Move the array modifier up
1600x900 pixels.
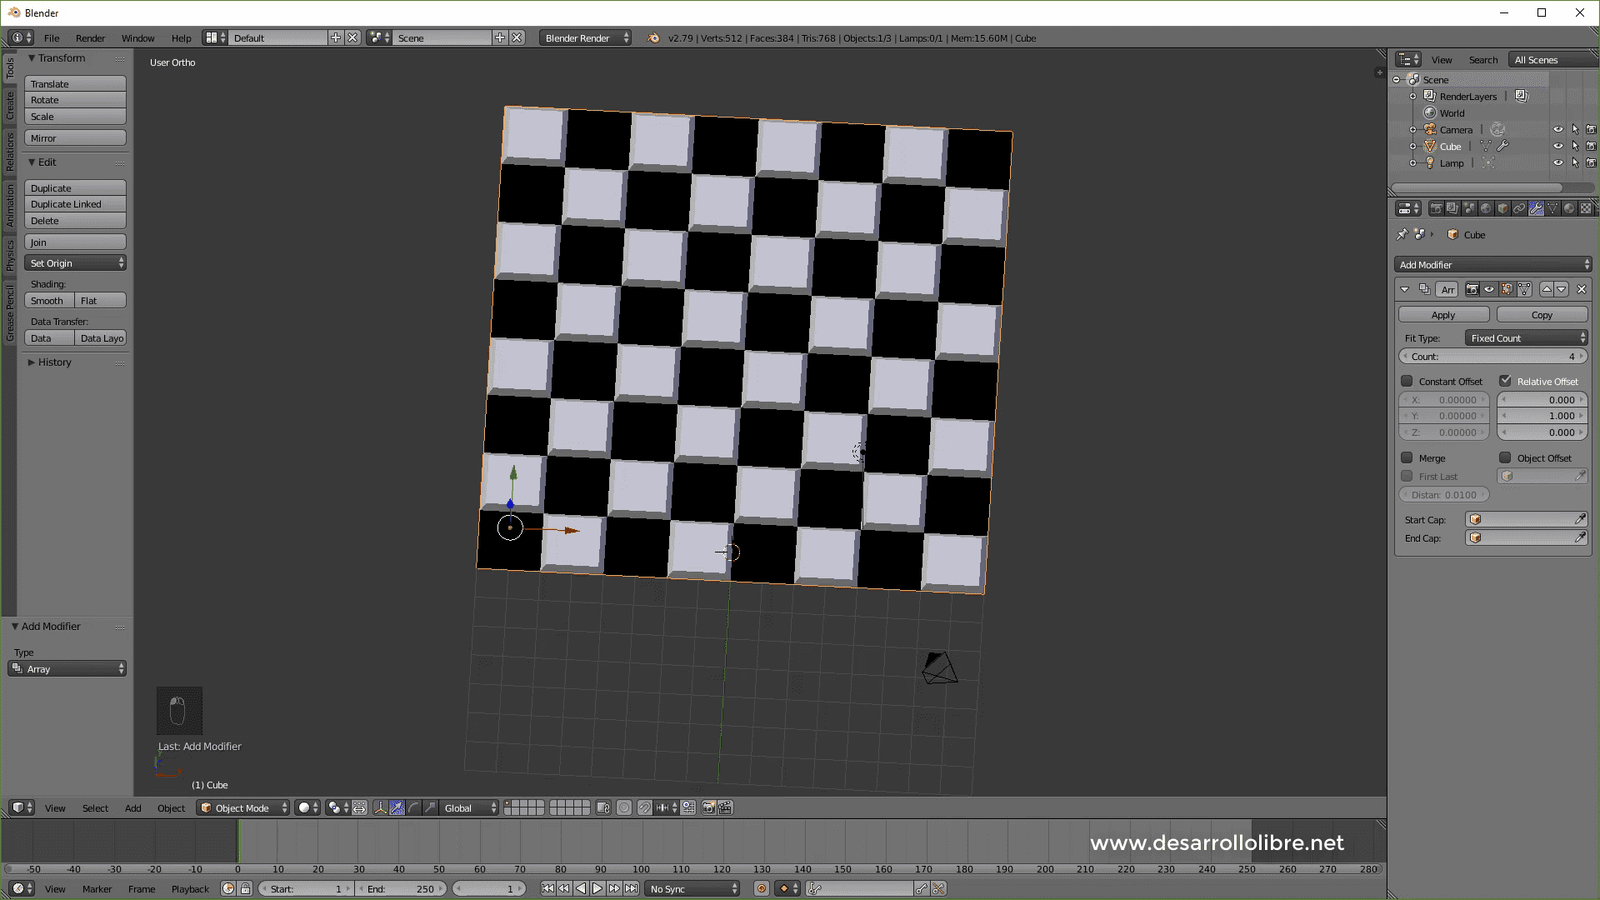[1547, 289]
